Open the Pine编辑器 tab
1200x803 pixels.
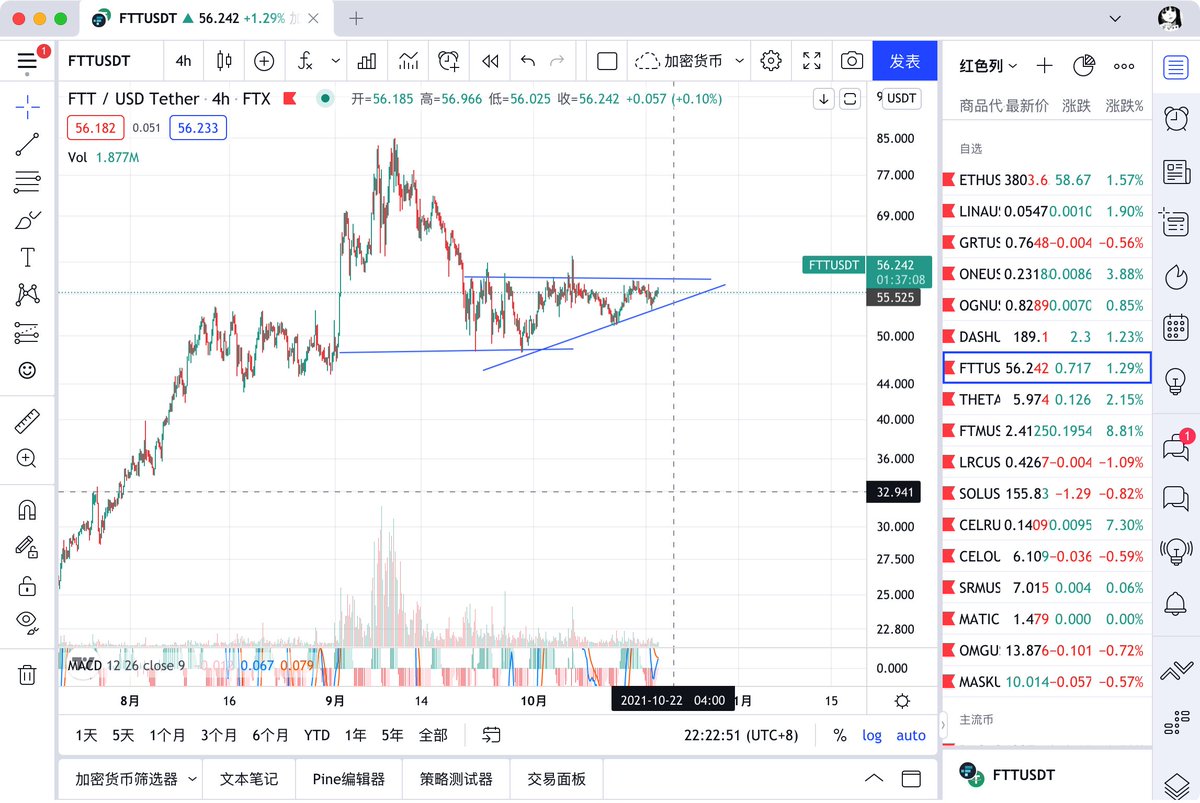point(348,779)
